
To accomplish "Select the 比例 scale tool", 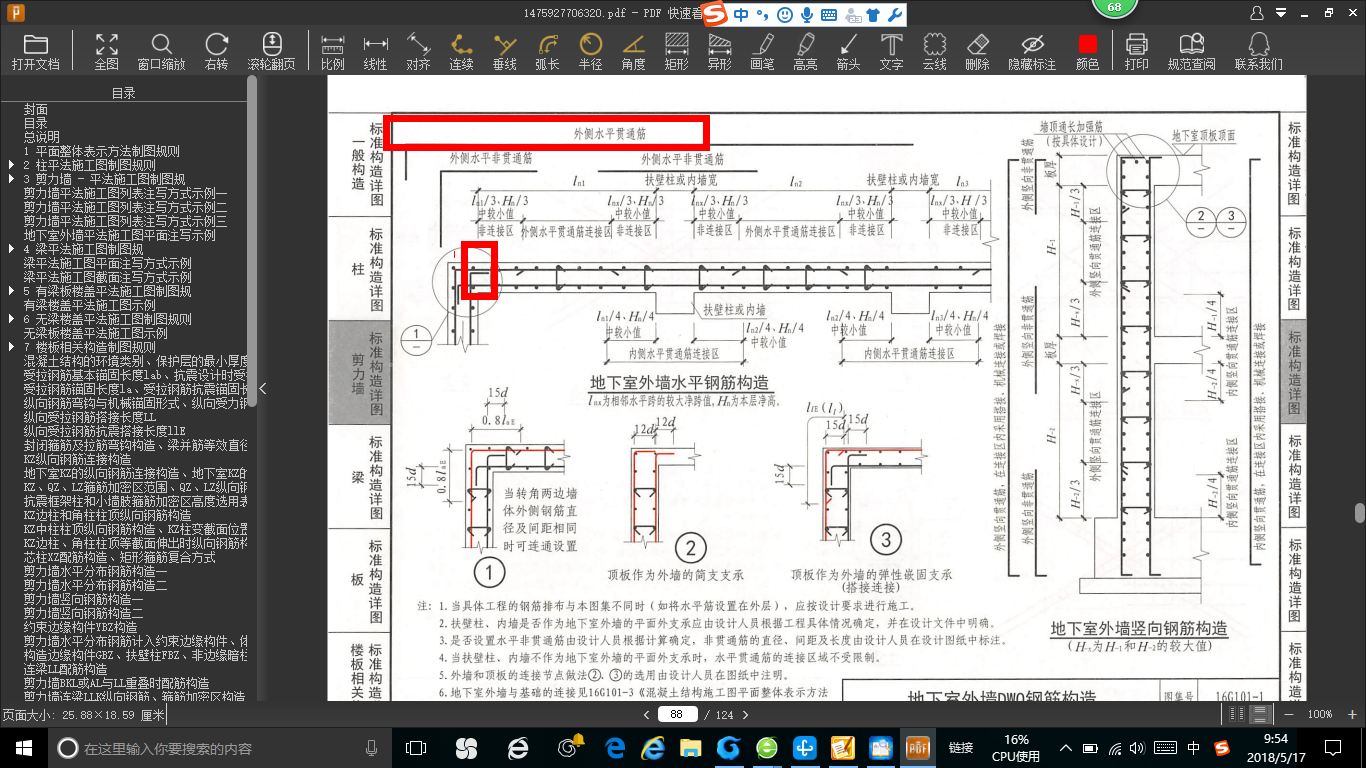I will pos(332,51).
